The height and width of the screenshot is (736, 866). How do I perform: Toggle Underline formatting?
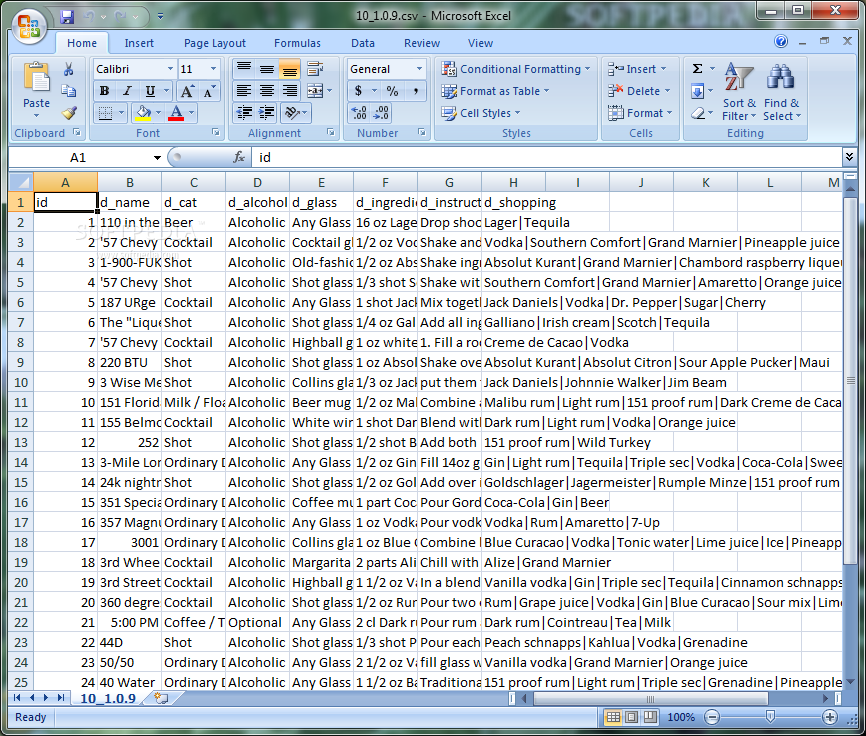[150, 91]
